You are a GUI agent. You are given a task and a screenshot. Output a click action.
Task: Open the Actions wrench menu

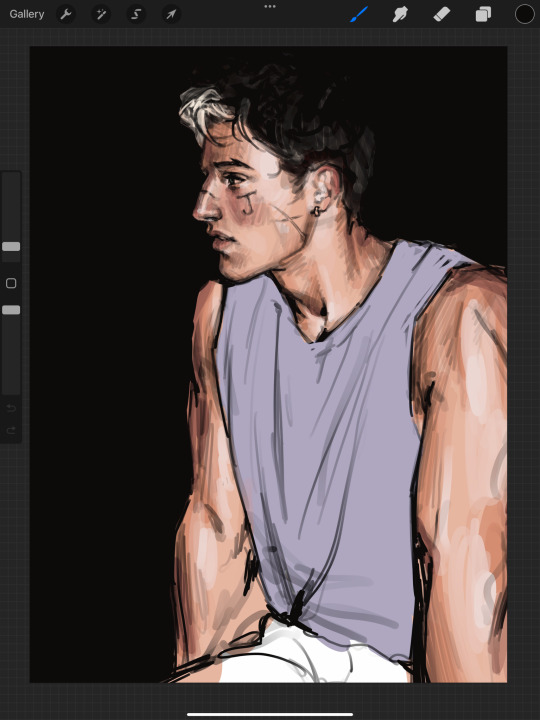pos(66,14)
